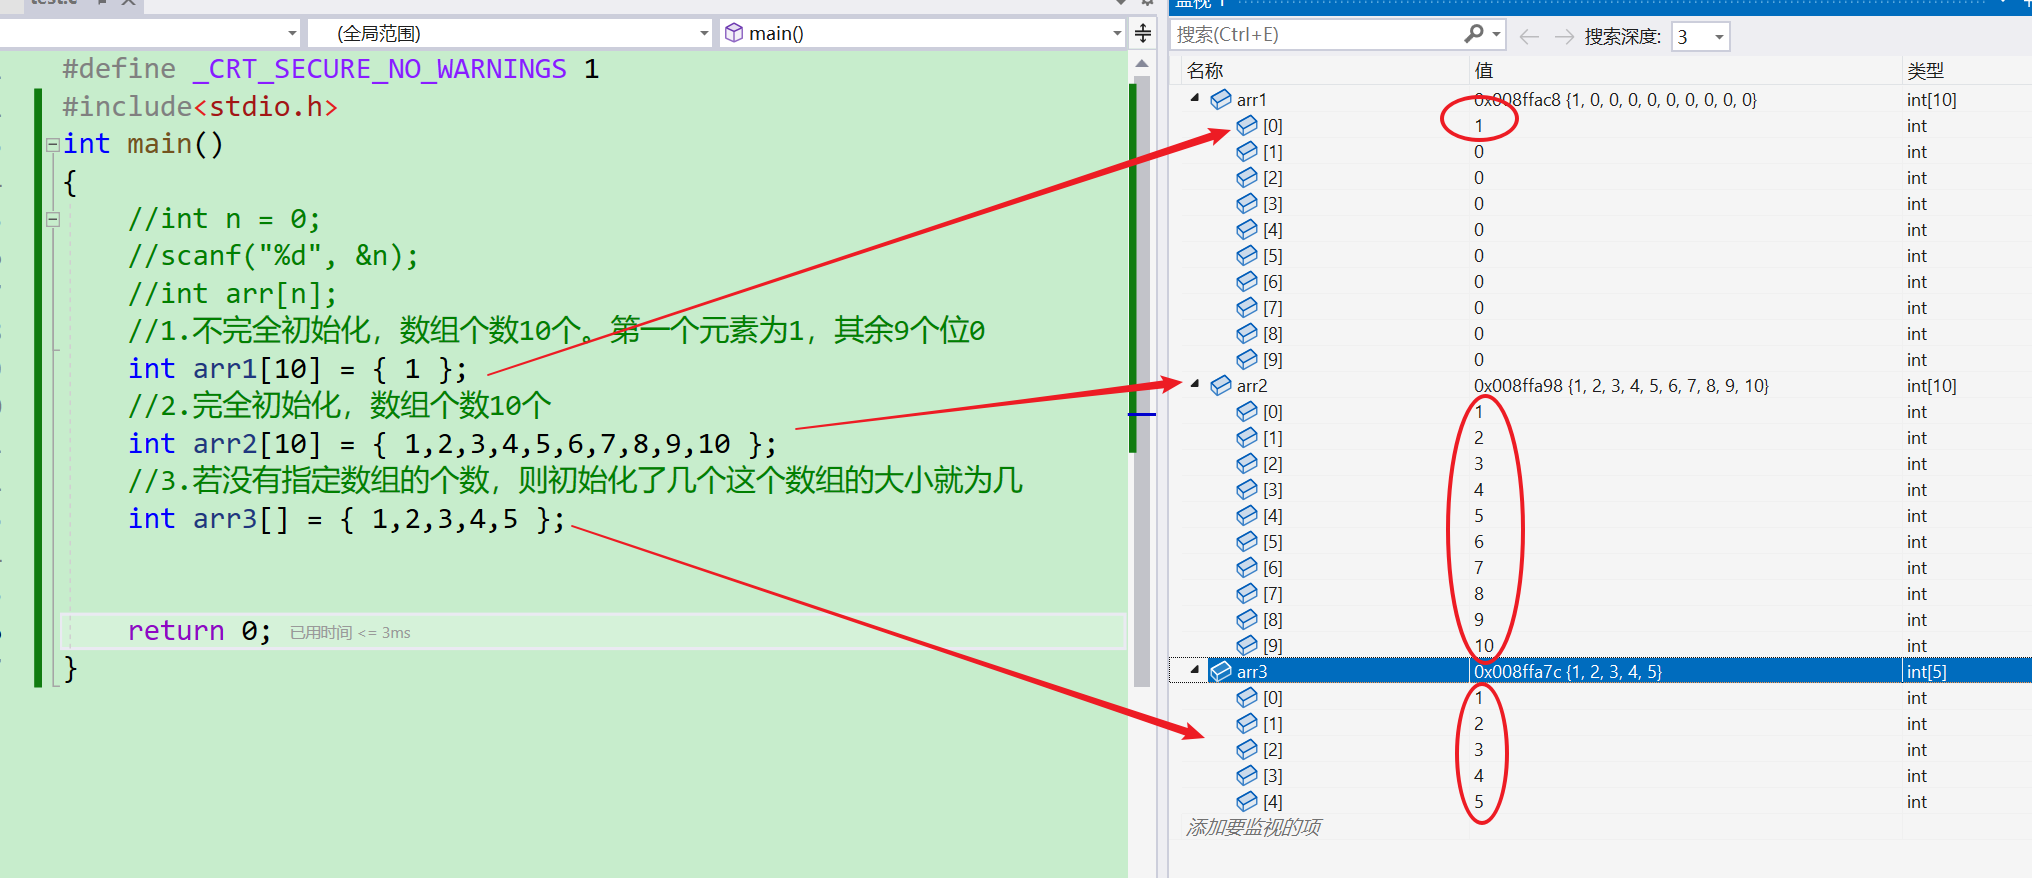Click the watch search (Ctrl+E) input field
Screen dimensions: 2032x878
pyautogui.click(x=1316, y=34)
